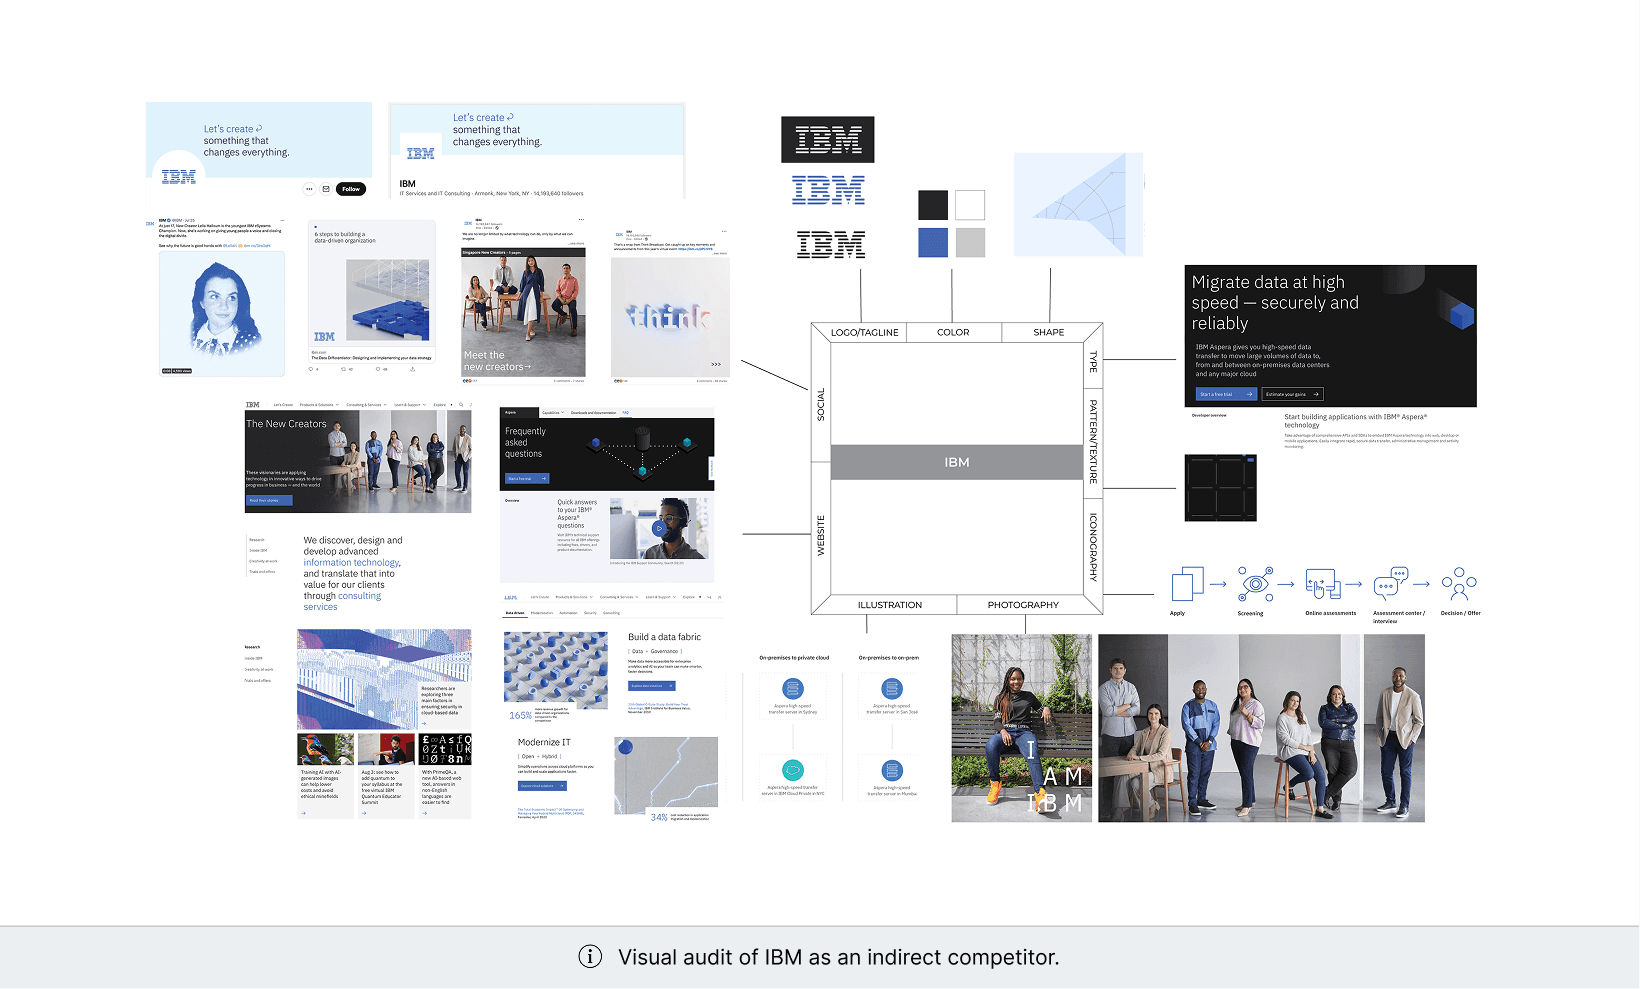
Task: Pick the gray color swatch
Action: coord(970,242)
